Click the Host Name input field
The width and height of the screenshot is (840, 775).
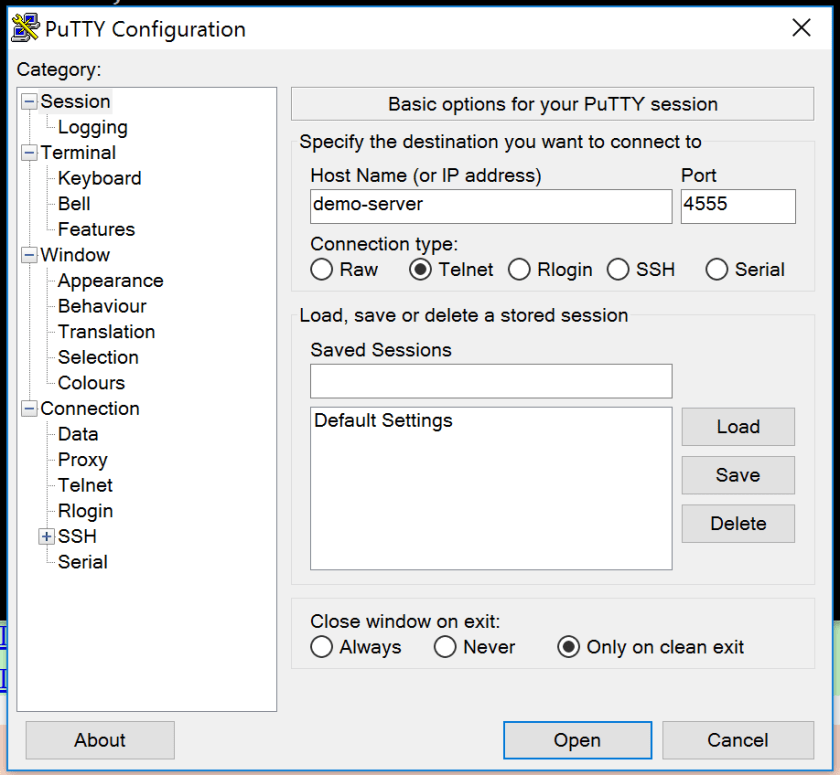[x=490, y=207]
